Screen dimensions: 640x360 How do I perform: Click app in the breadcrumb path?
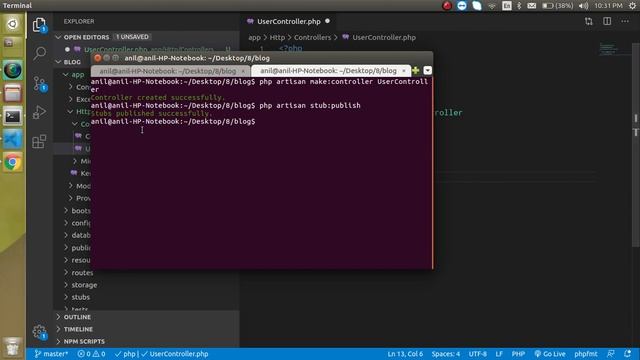pyautogui.click(x=254, y=38)
